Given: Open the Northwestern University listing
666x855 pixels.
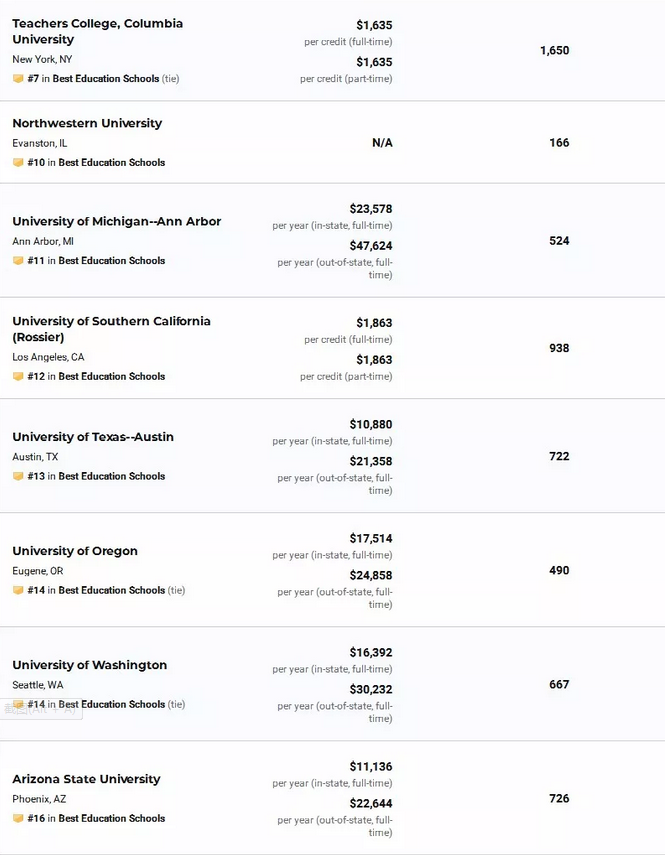Looking at the screenshot, I should click(x=87, y=123).
